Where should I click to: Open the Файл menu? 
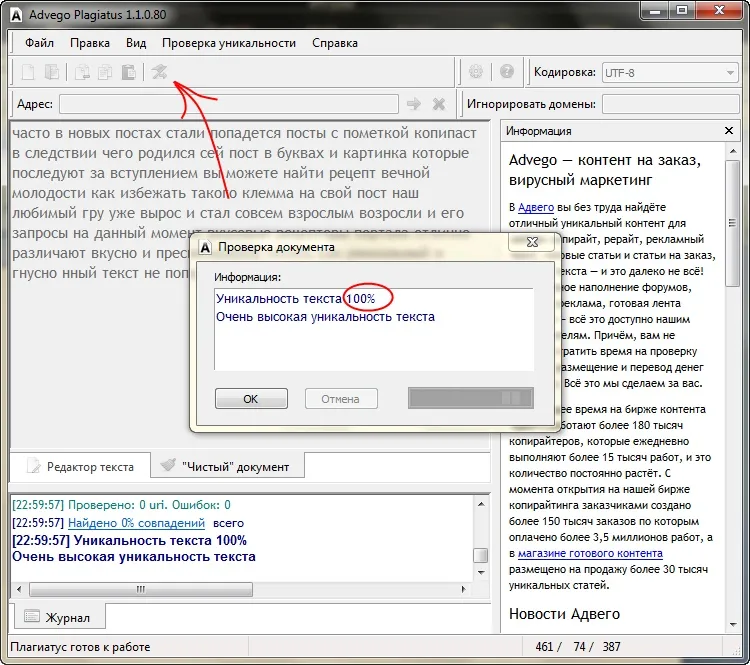point(40,43)
